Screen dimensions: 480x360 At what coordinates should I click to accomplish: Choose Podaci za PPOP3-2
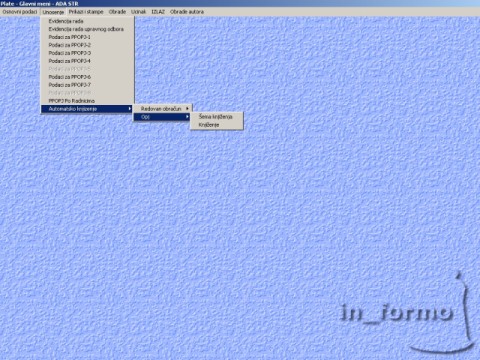pos(87,45)
